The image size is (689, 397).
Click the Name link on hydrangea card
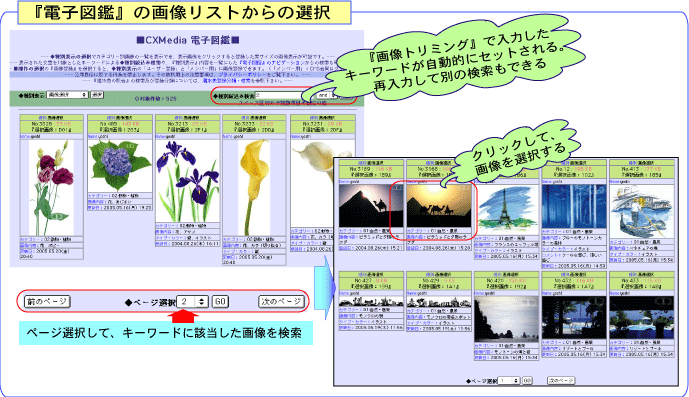click(x=92, y=137)
